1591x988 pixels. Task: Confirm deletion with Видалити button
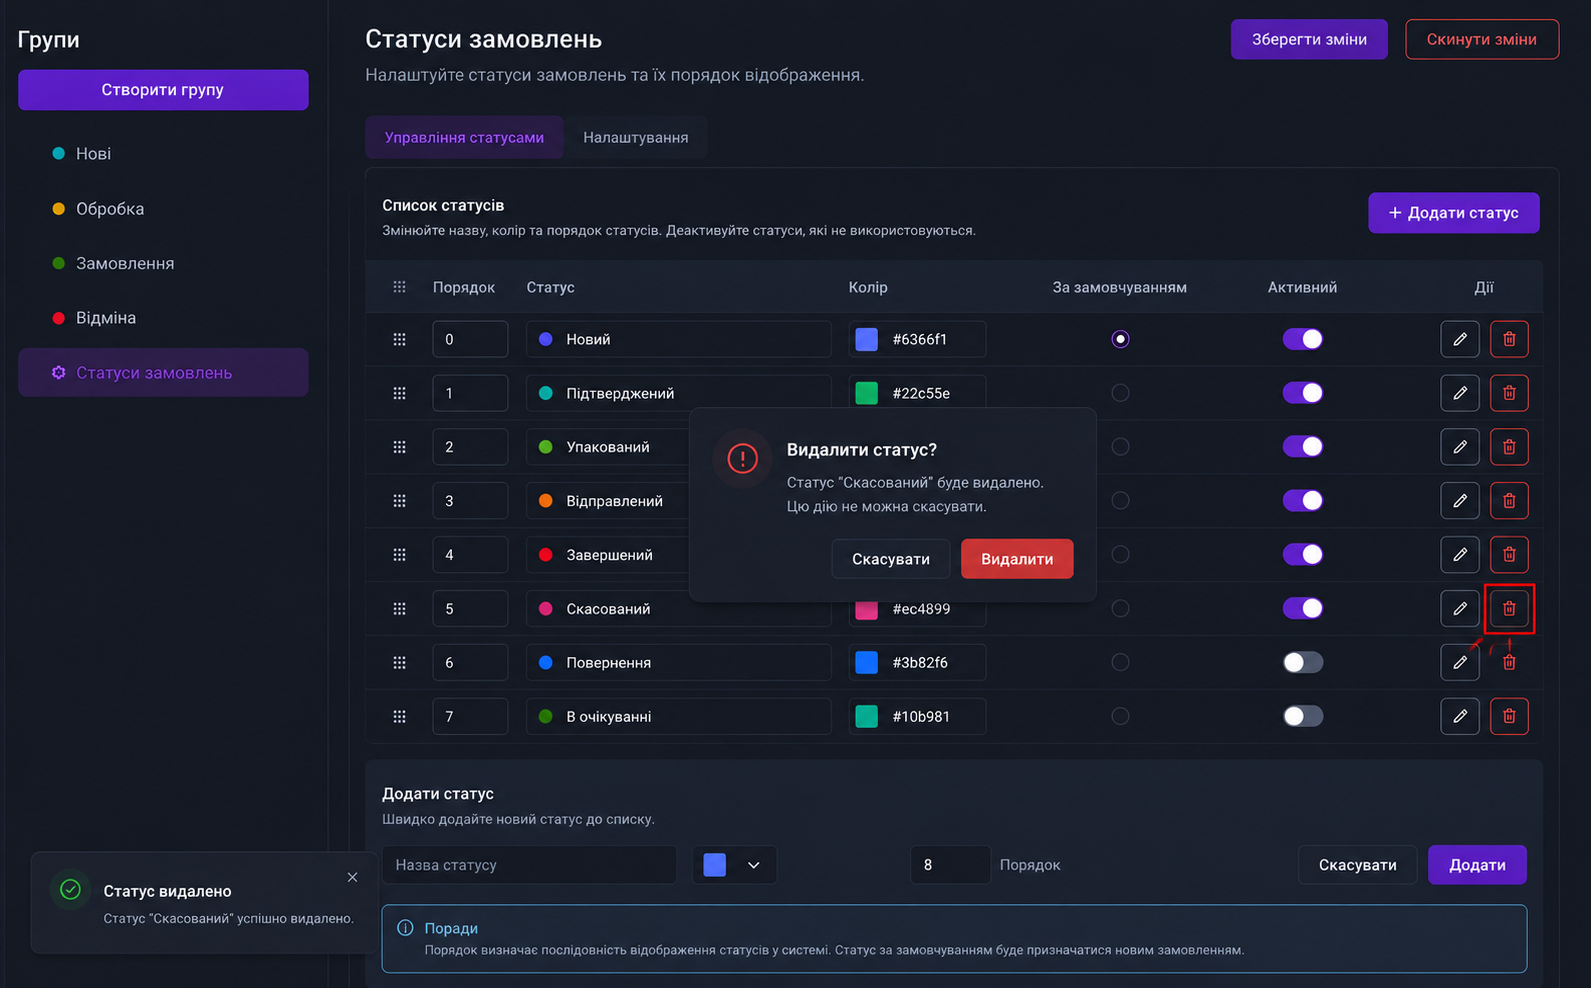(1017, 559)
